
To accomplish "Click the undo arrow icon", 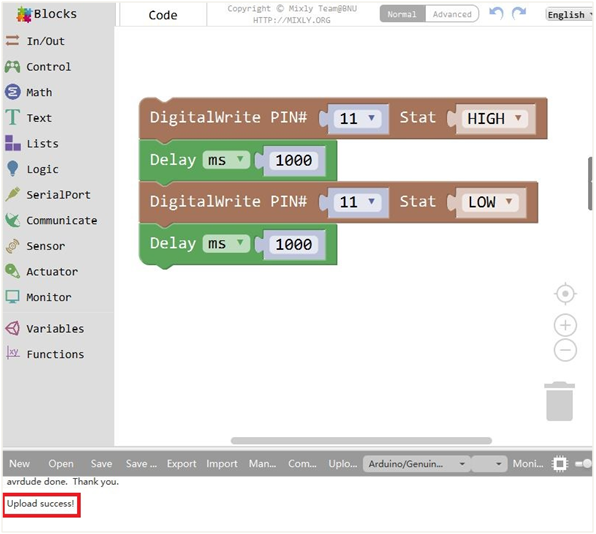I will point(496,13).
